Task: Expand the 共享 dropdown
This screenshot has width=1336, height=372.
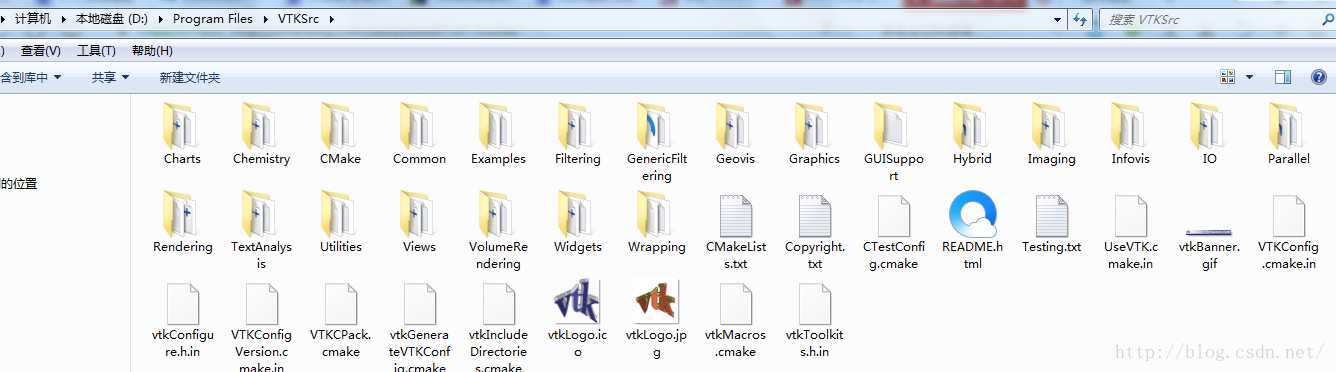Action: tap(110, 77)
